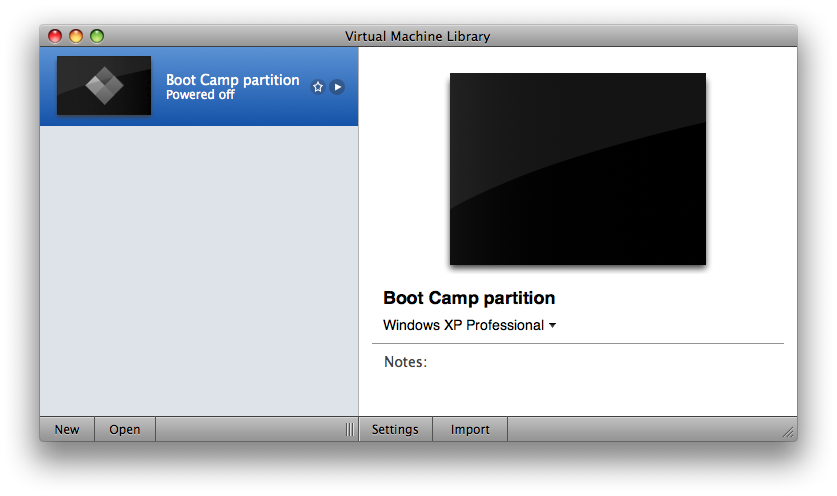Image resolution: width=837 pixels, height=496 pixels.
Task: Select the Boot Camp diamond logo thumbnail
Action: [104, 85]
